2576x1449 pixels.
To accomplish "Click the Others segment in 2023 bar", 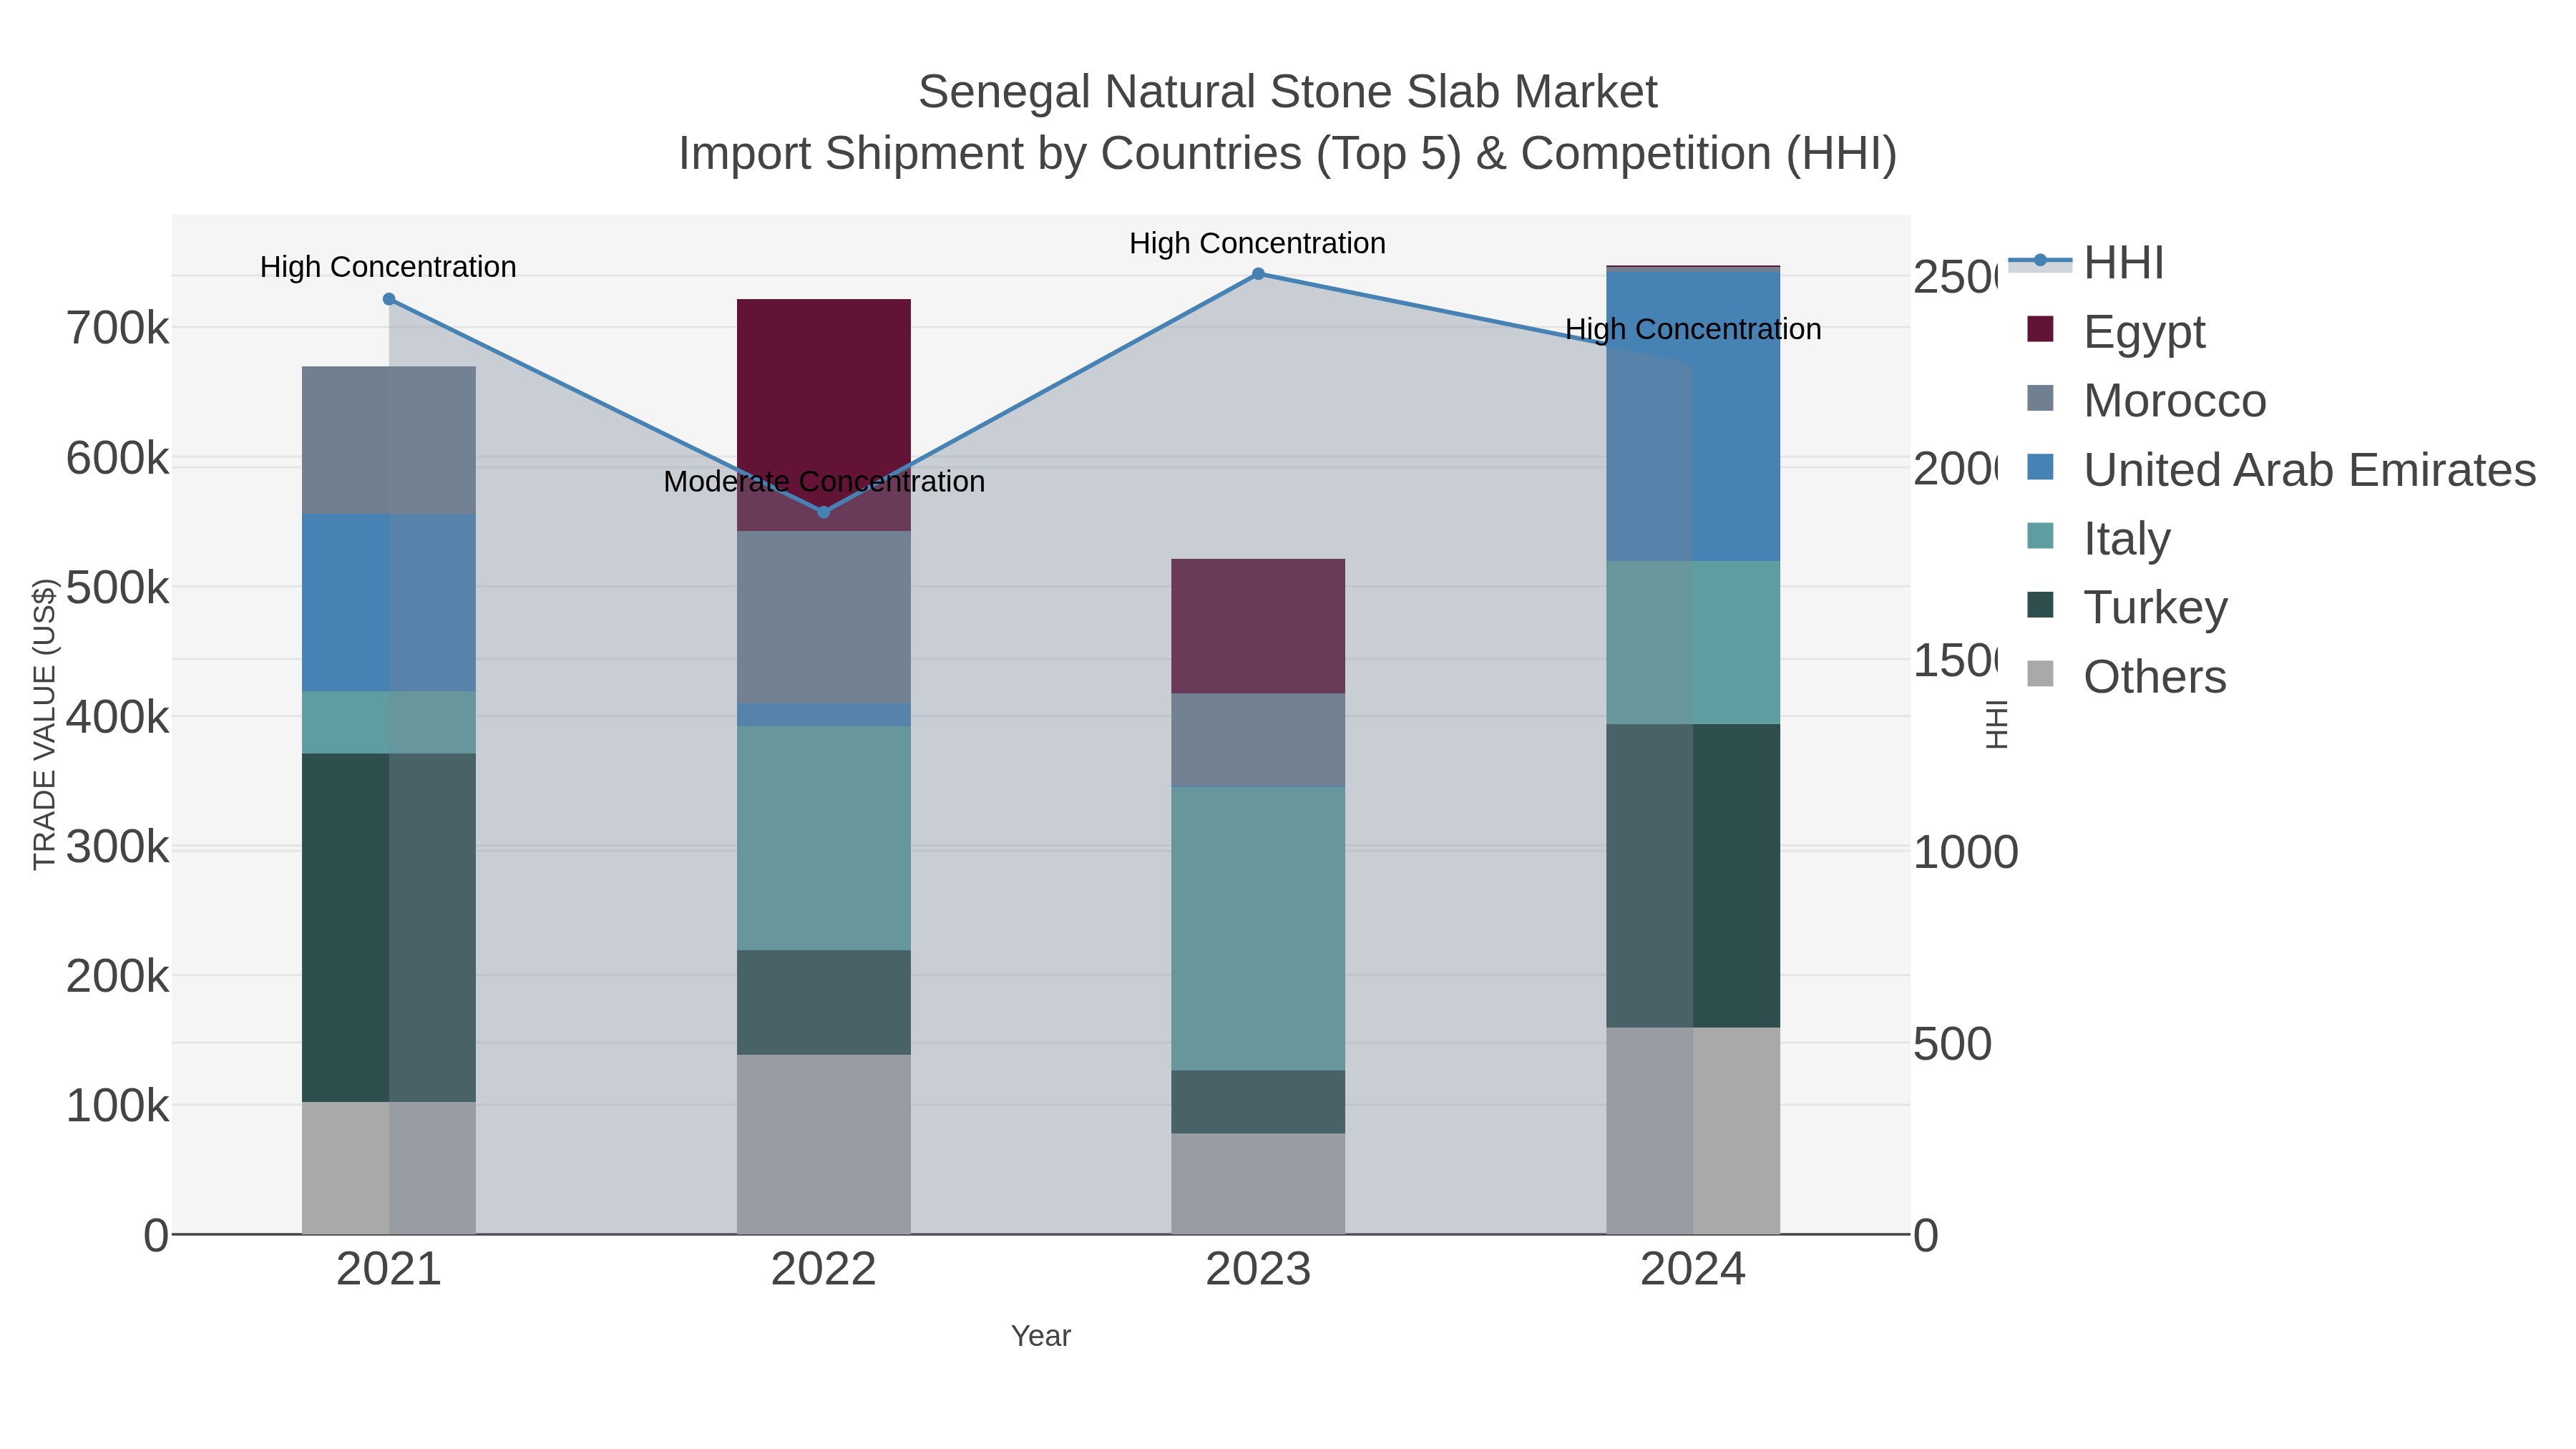I will tap(1258, 1184).
